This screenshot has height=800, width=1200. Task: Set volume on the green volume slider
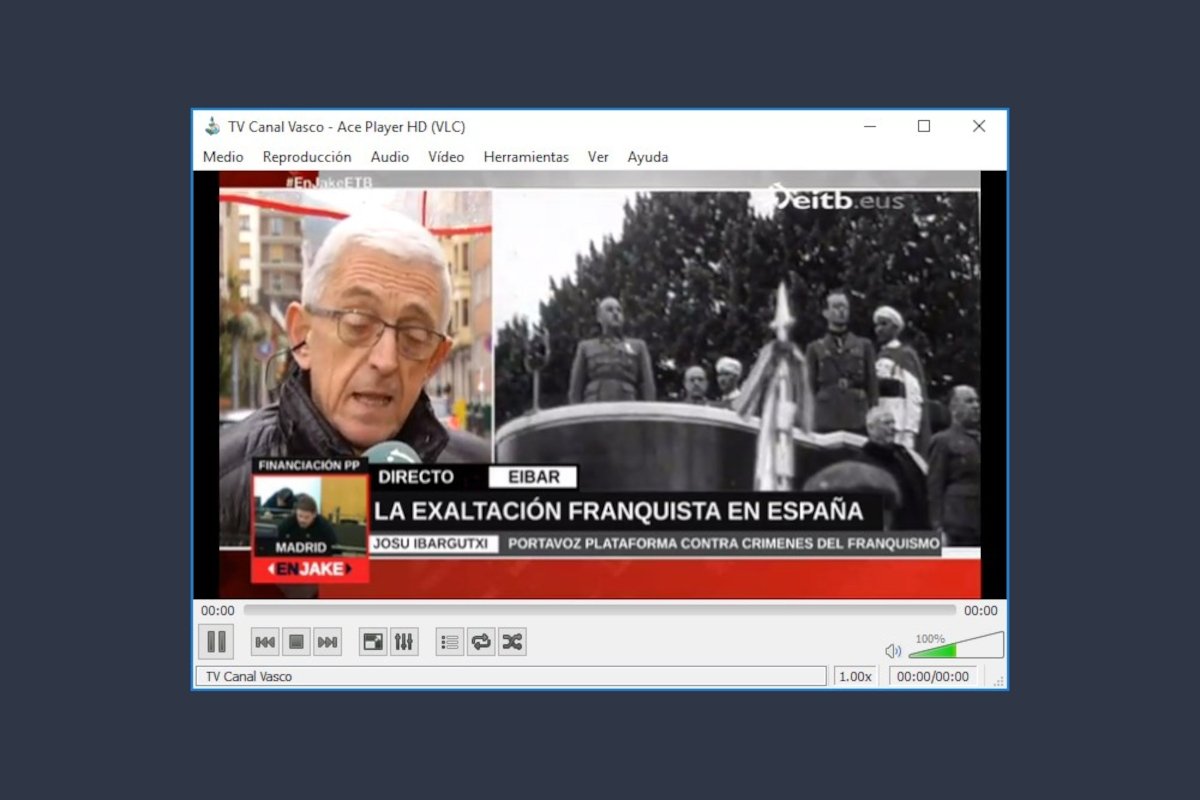click(x=956, y=645)
